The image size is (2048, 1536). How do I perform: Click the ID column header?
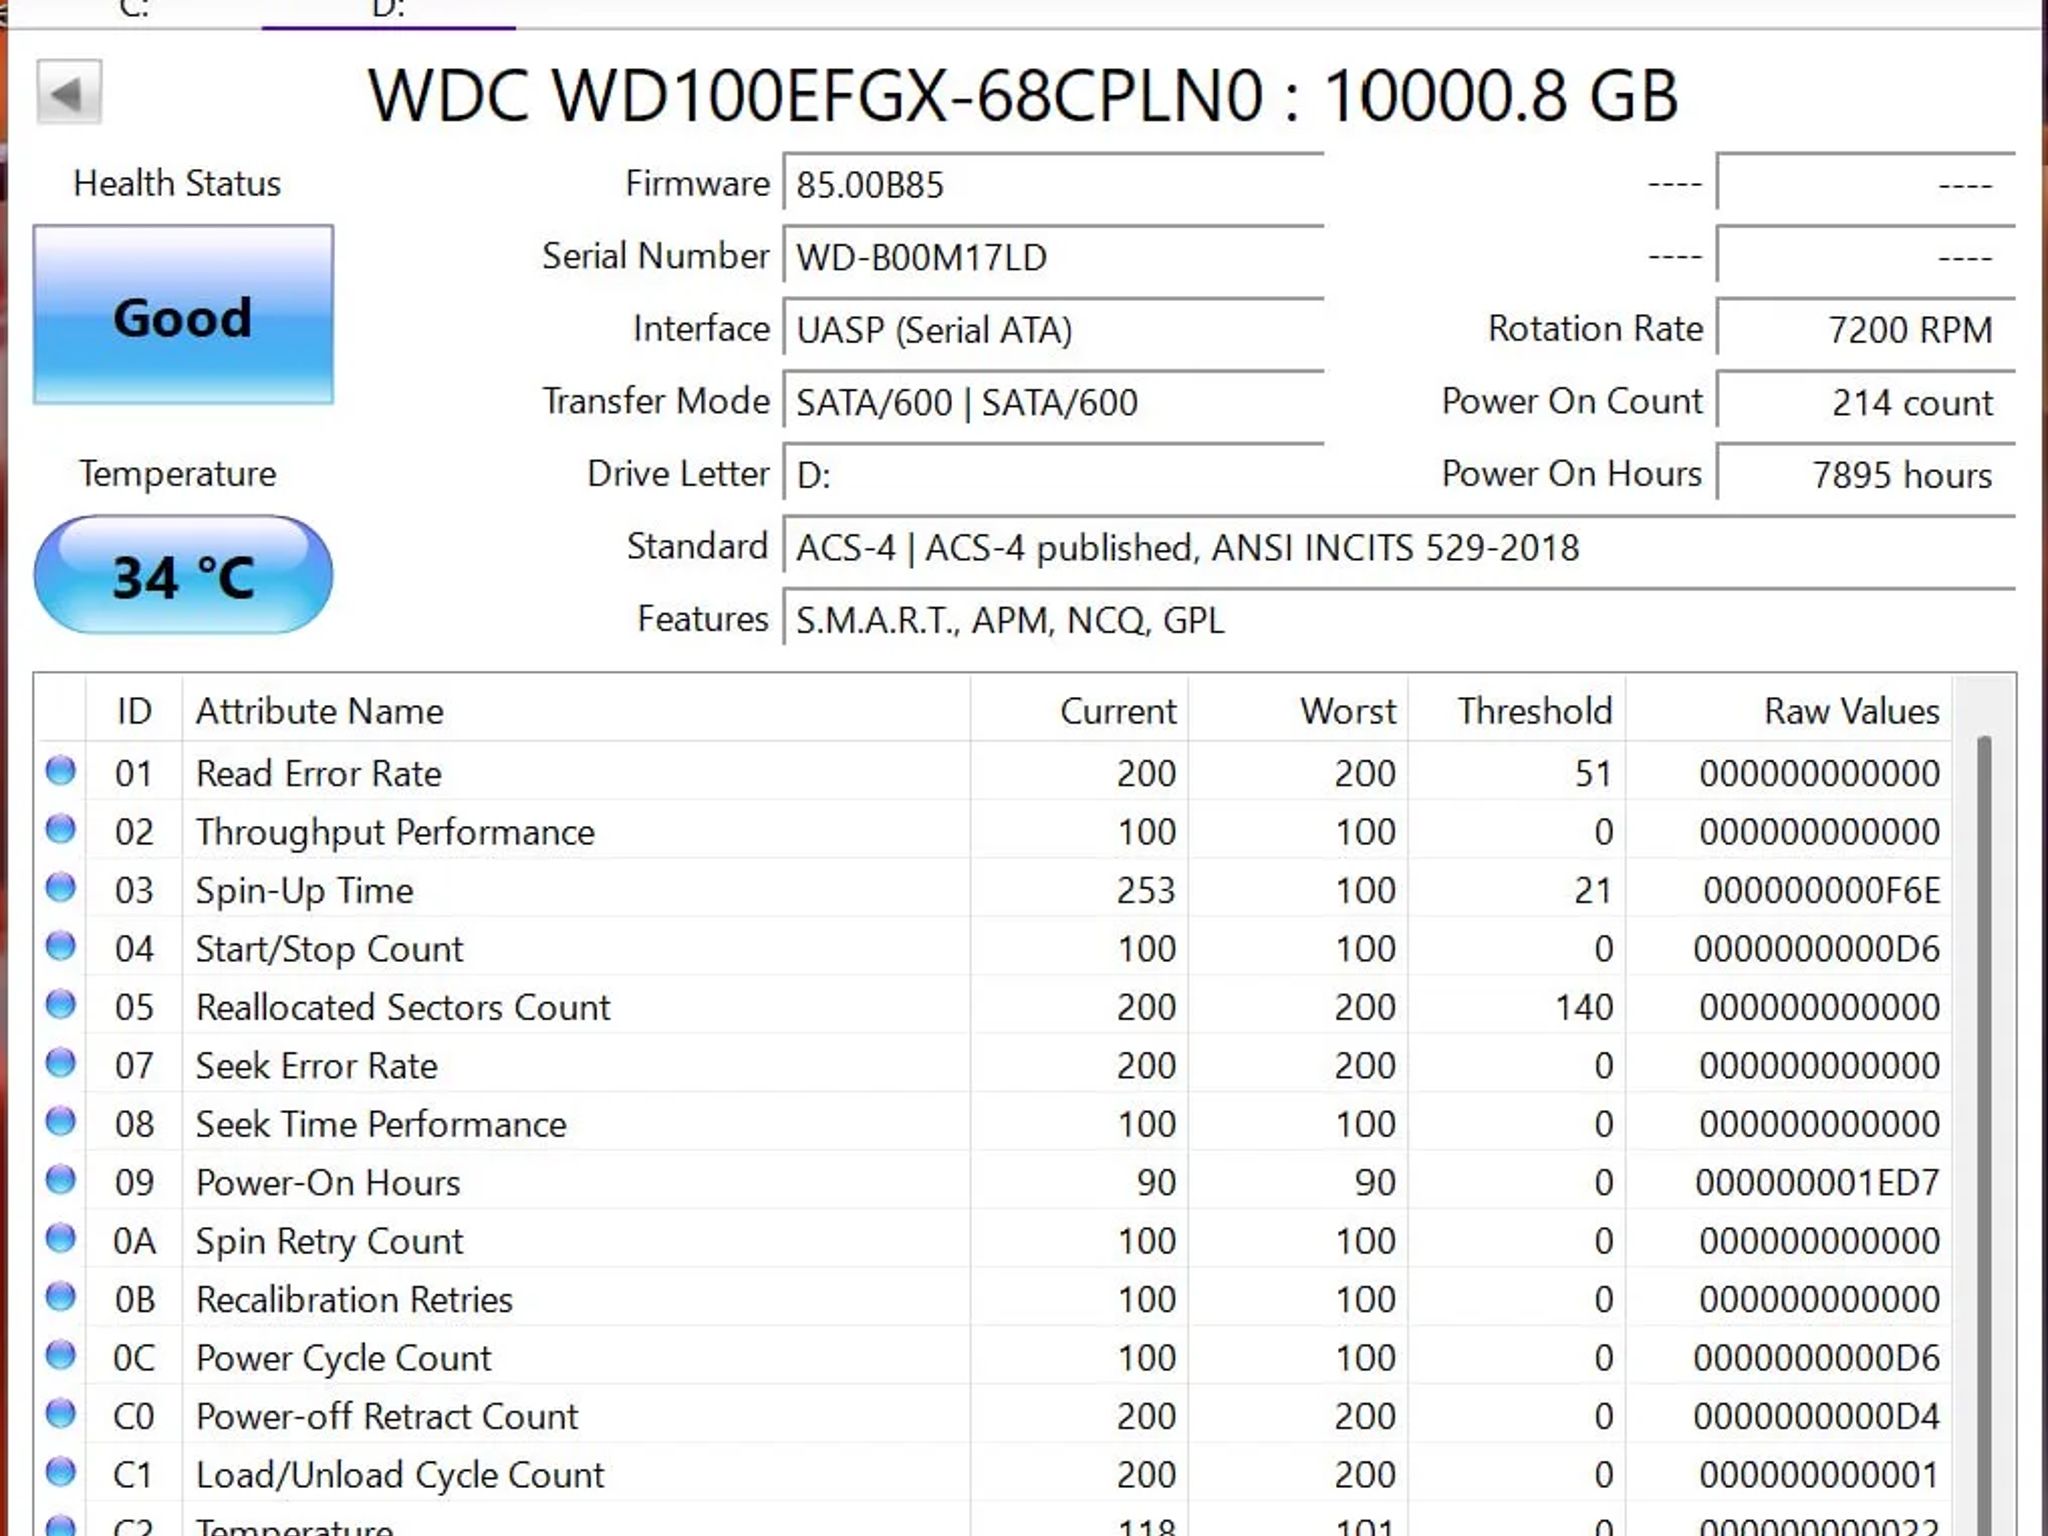134,710
